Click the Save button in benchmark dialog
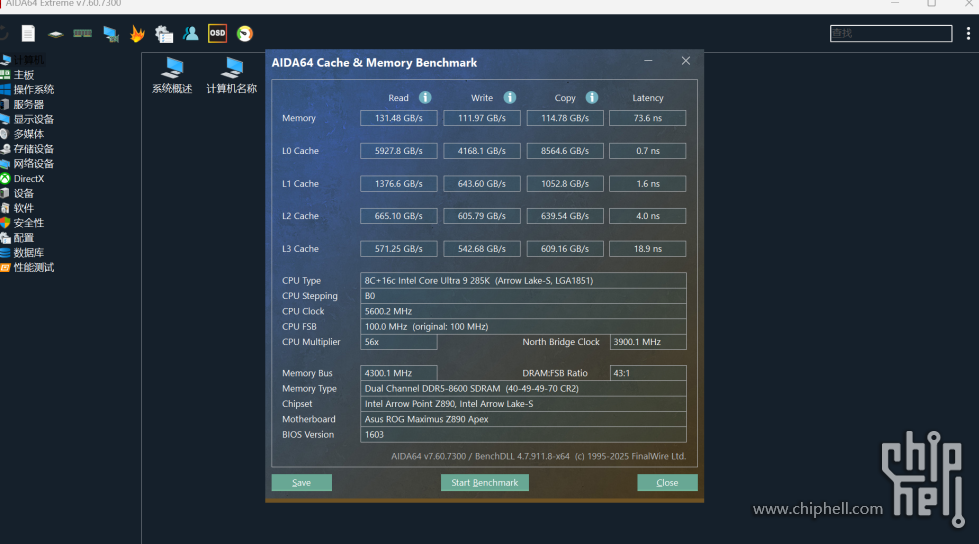The image size is (979, 544). (302, 483)
